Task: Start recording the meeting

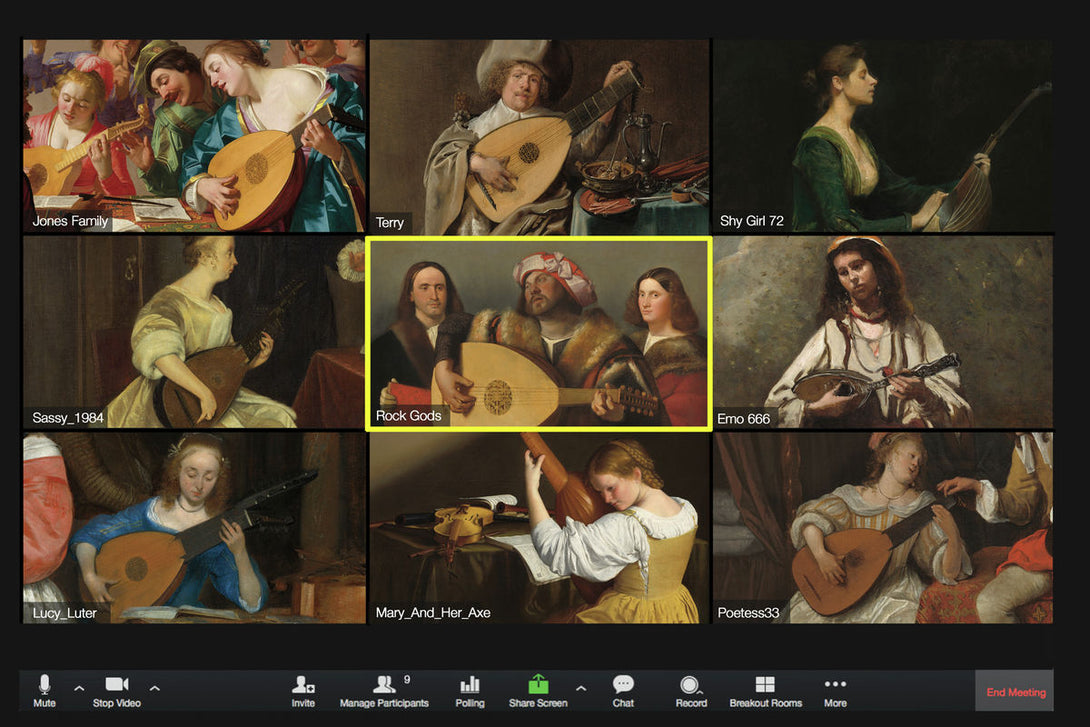Action: pos(691,690)
